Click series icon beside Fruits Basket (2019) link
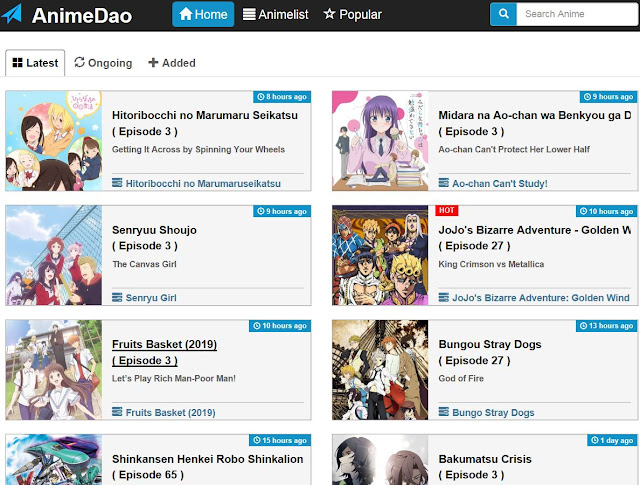Image resolution: width=640 pixels, height=485 pixels. coord(117,412)
